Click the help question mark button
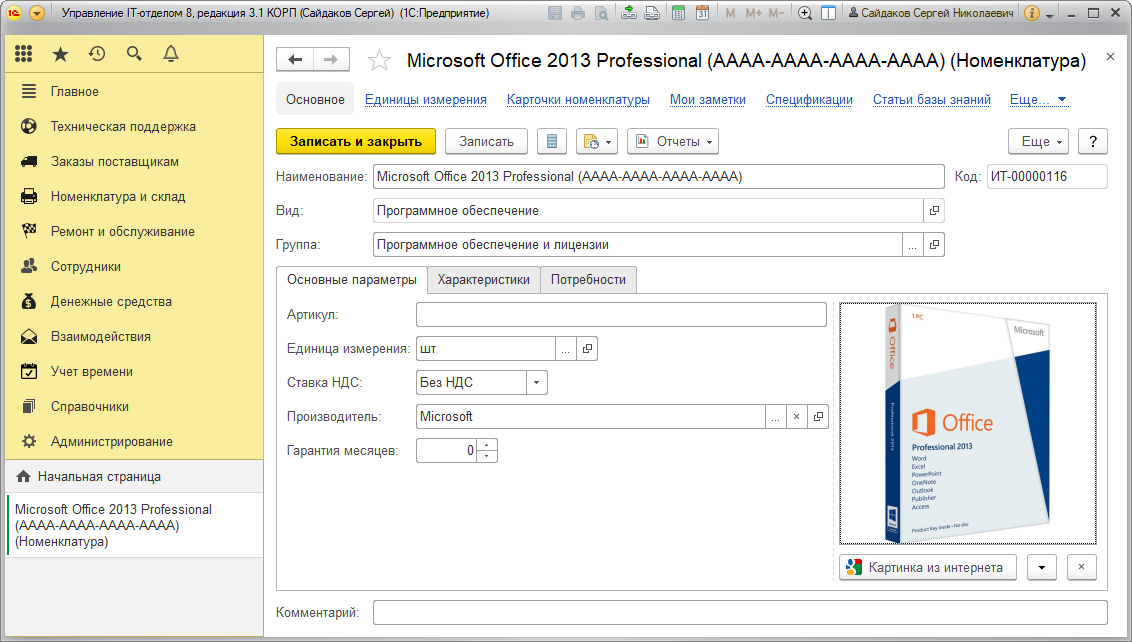This screenshot has height=642, width=1132. [1093, 142]
